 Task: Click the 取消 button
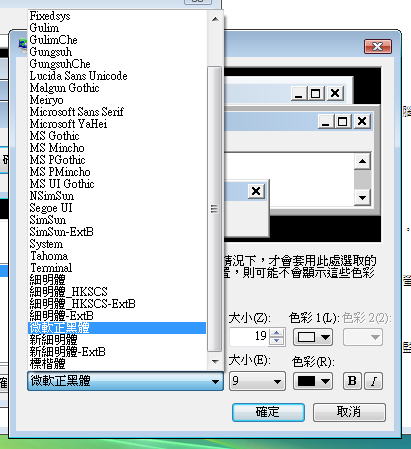(x=349, y=412)
